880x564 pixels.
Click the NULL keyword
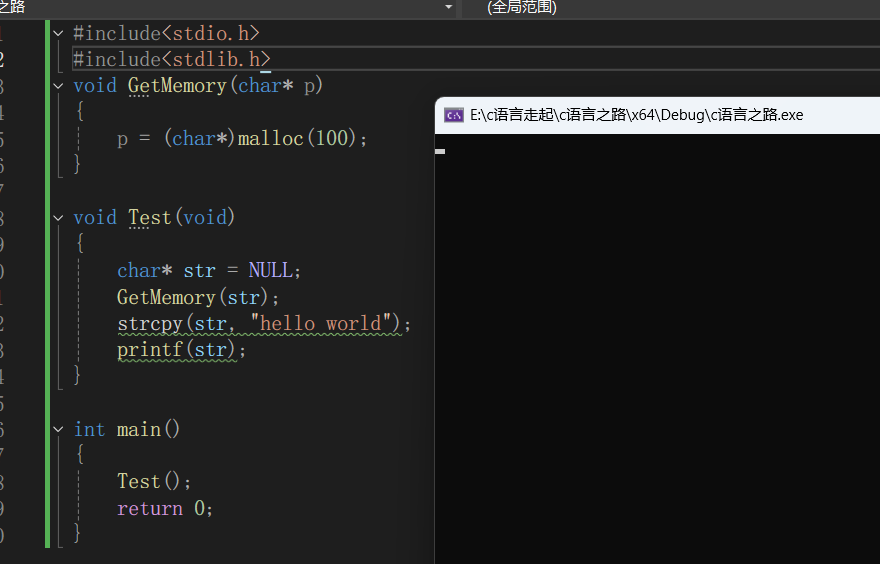click(x=271, y=270)
